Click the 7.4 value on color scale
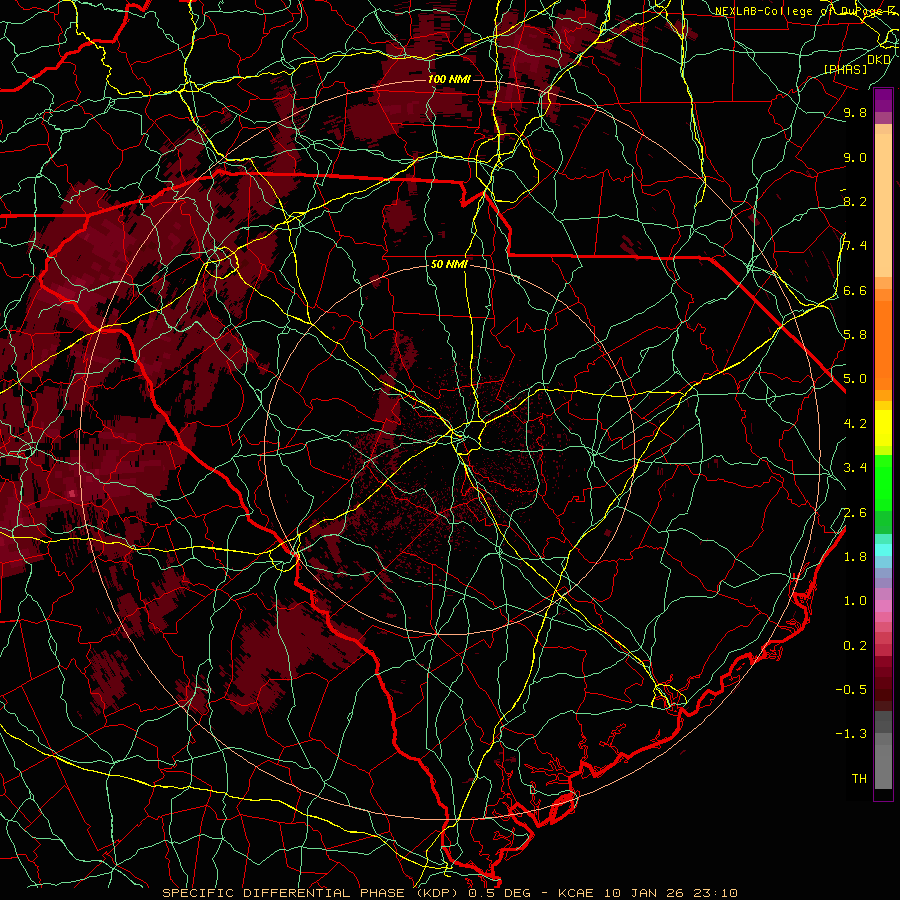This screenshot has width=900, height=900. pyautogui.click(x=855, y=246)
